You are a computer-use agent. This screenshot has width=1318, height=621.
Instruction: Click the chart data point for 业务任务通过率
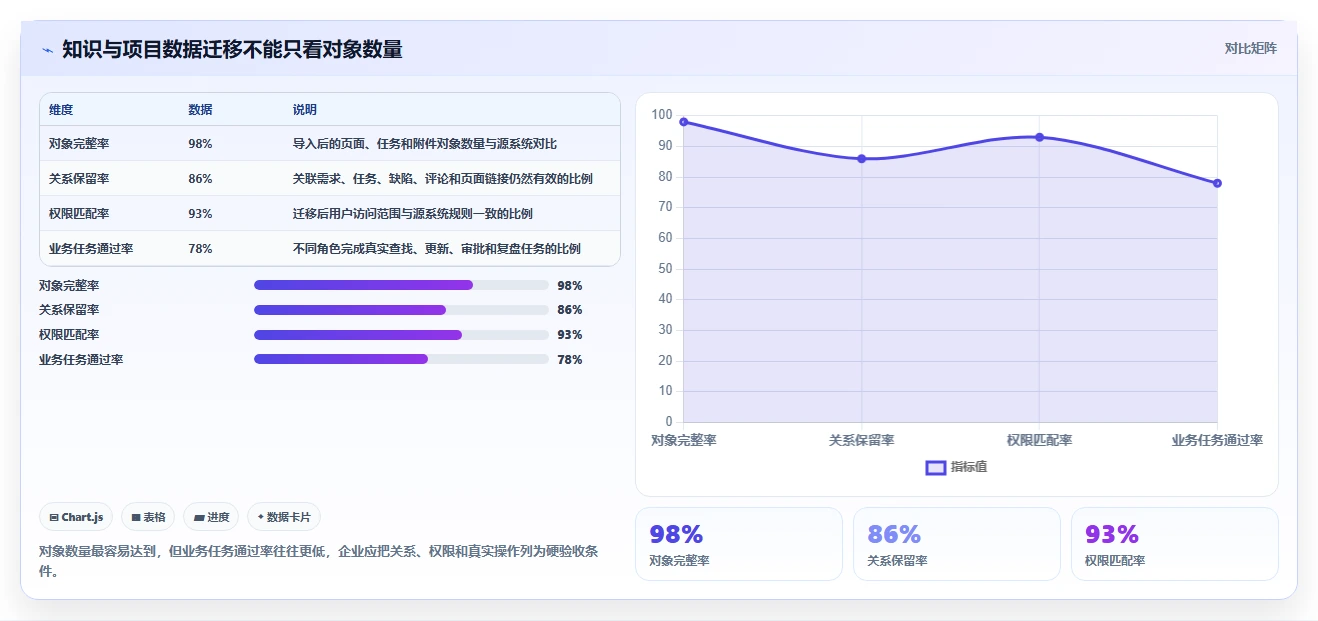(1217, 183)
